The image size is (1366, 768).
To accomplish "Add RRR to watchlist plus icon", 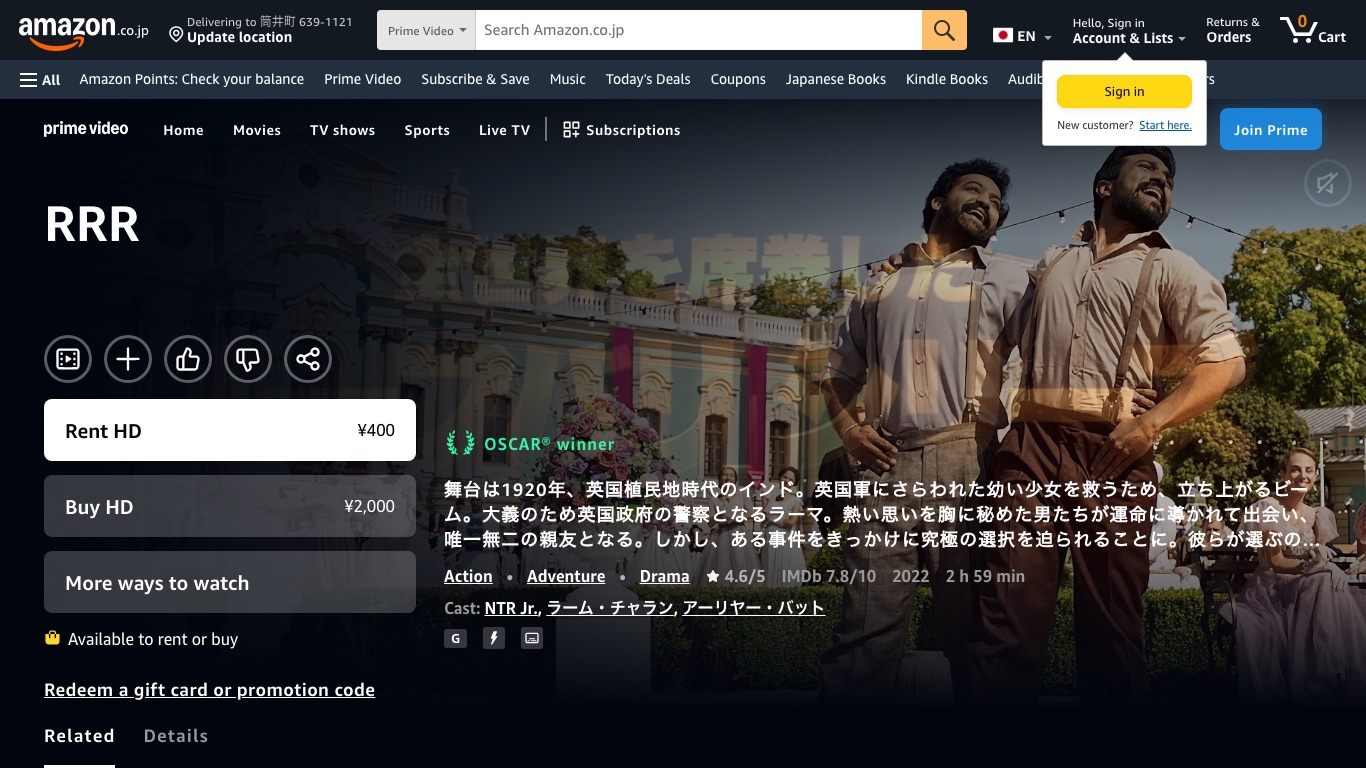I will (x=128, y=359).
